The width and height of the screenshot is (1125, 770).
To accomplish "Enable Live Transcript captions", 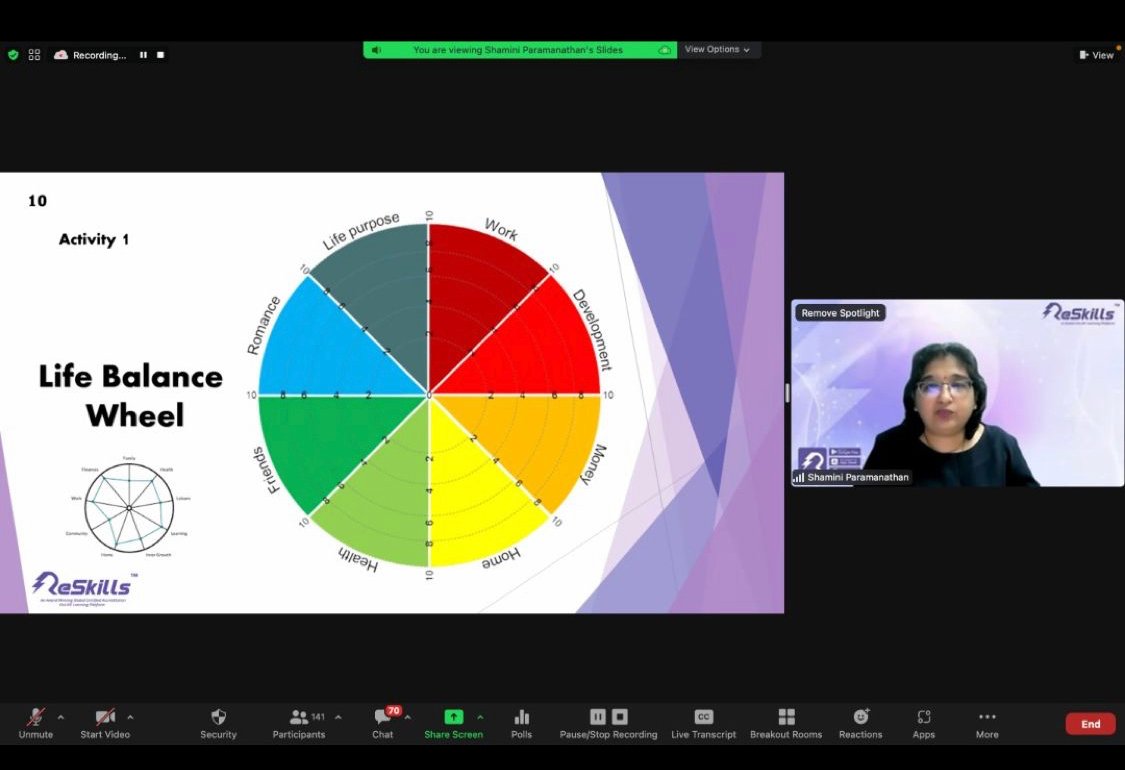I will pos(703,717).
